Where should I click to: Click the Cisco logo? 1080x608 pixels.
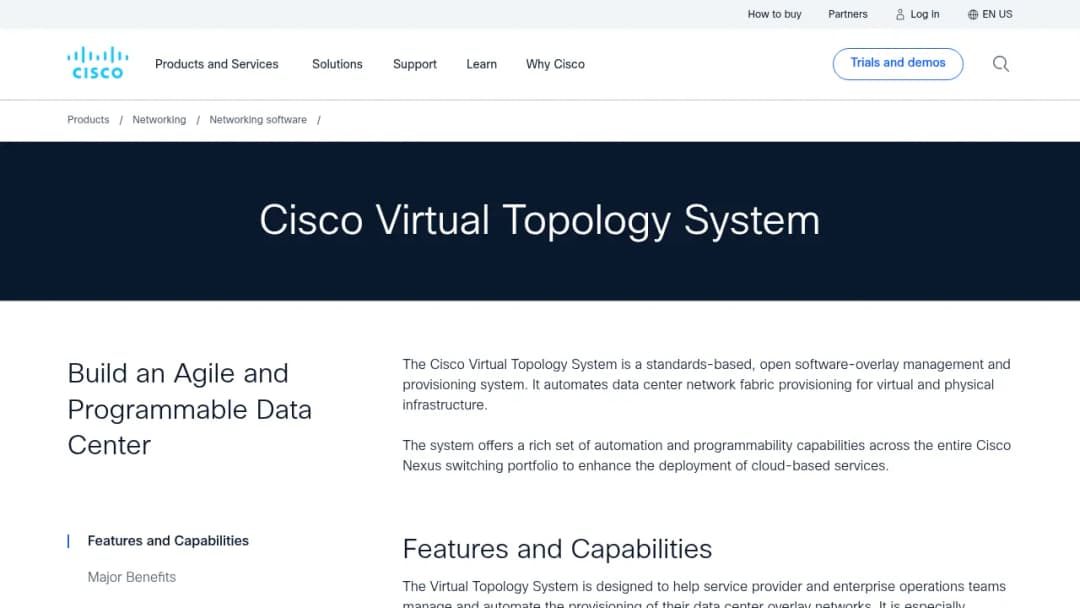point(97,63)
